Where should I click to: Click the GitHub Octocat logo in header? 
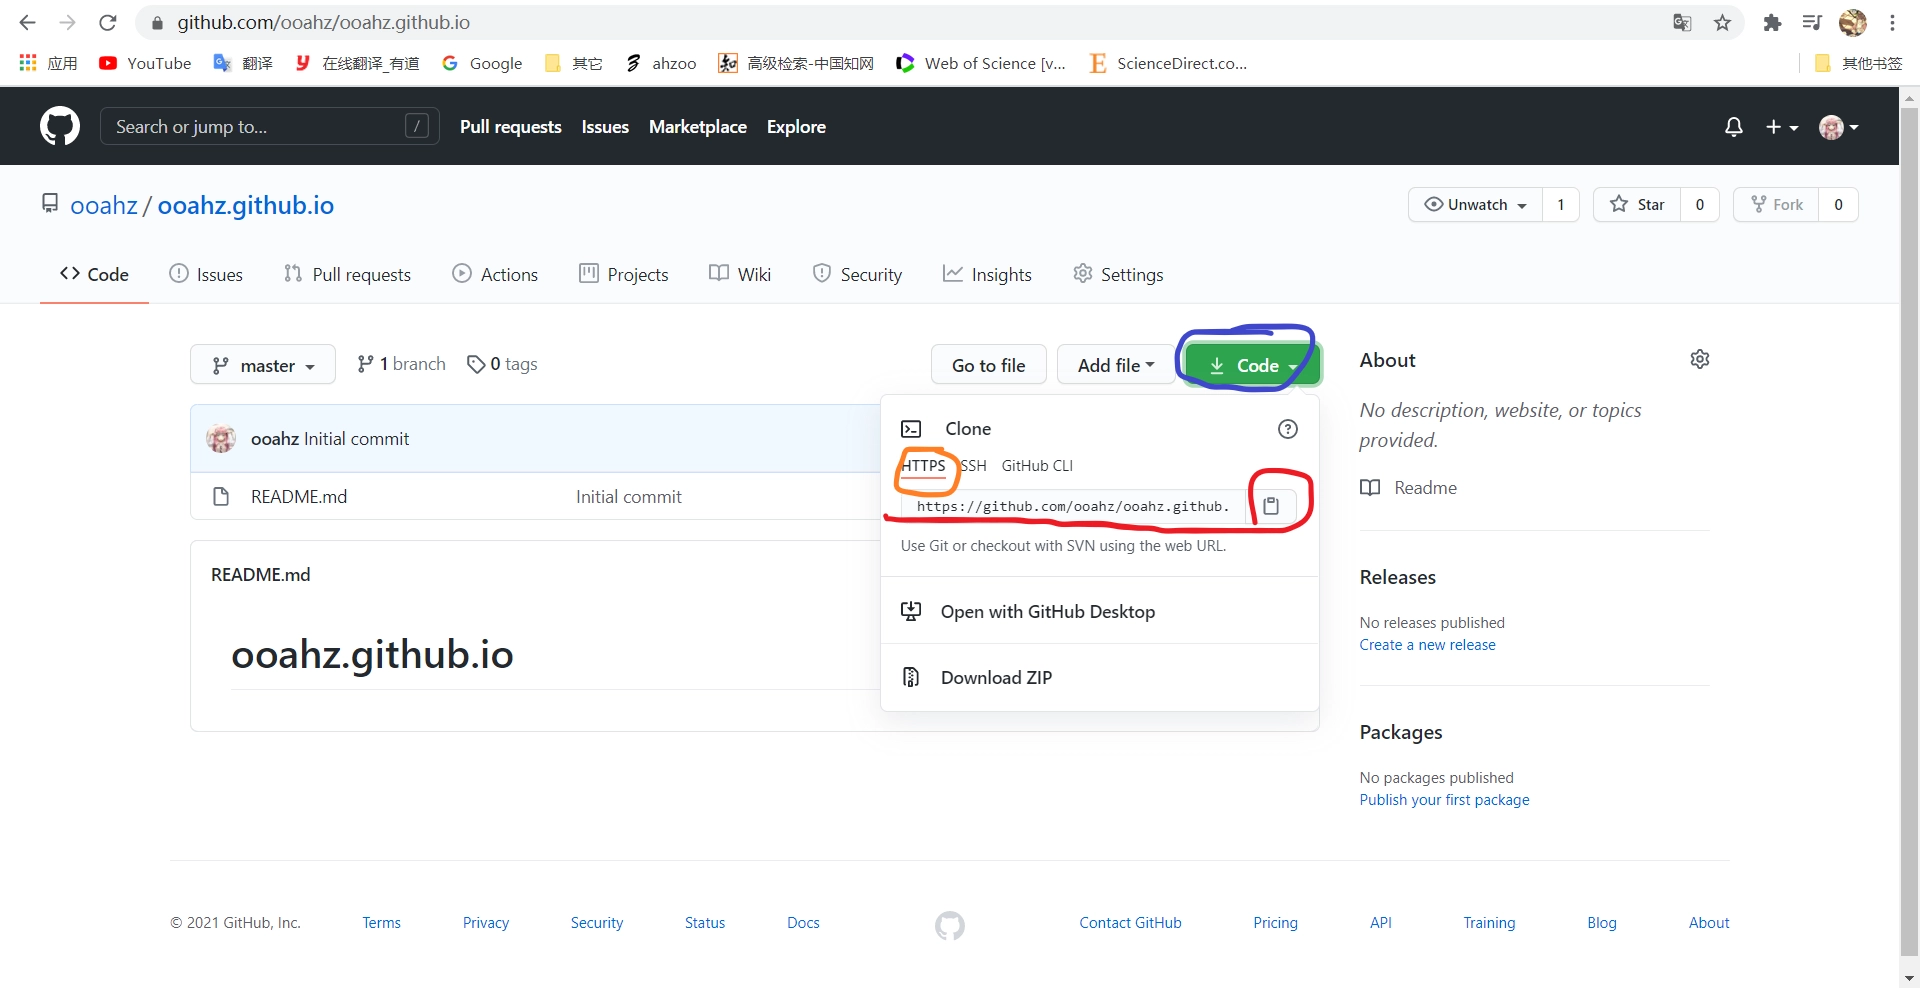click(60, 127)
